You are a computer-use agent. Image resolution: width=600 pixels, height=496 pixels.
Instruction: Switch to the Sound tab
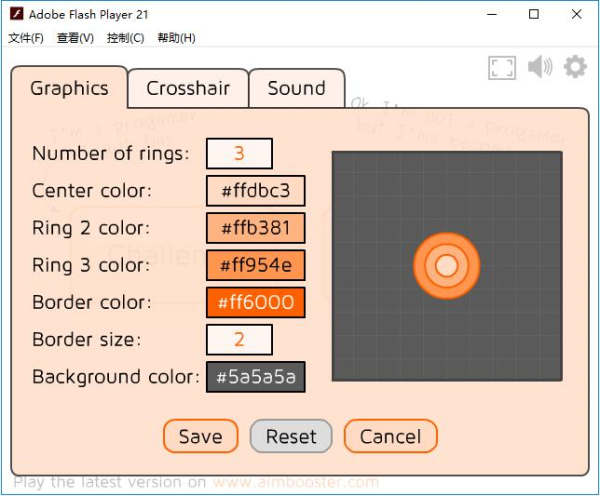pyautogui.click(x=296, y=88)
